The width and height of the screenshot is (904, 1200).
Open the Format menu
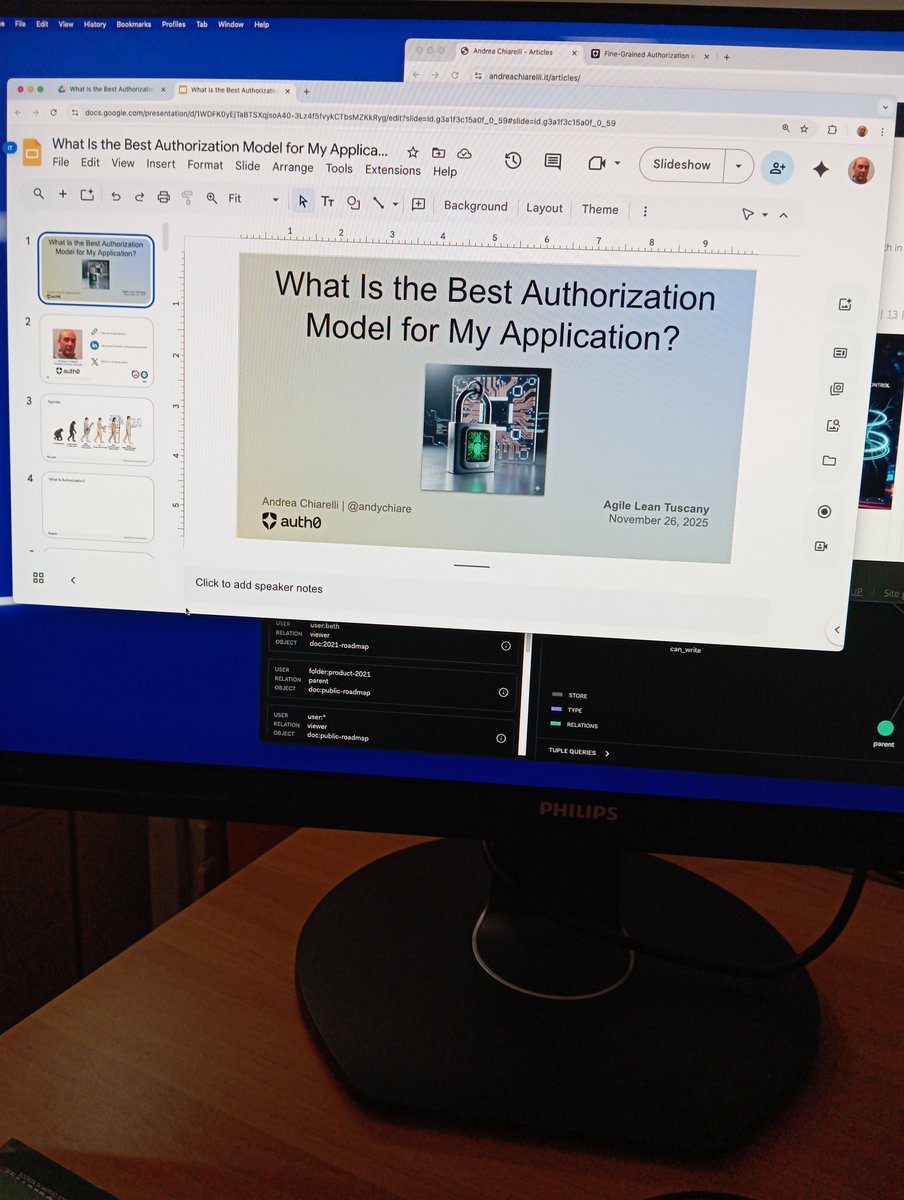pos(205,165)
